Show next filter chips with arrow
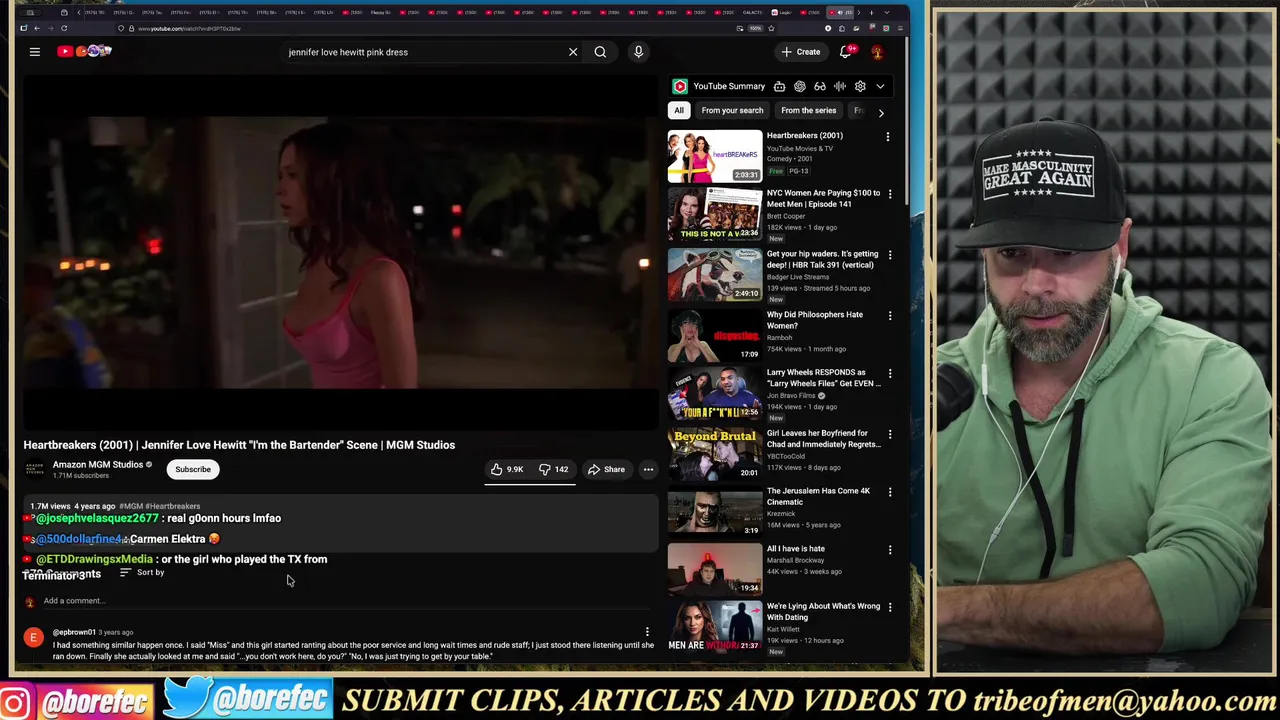Screen dimensions: 1280x720 (881, 112)
